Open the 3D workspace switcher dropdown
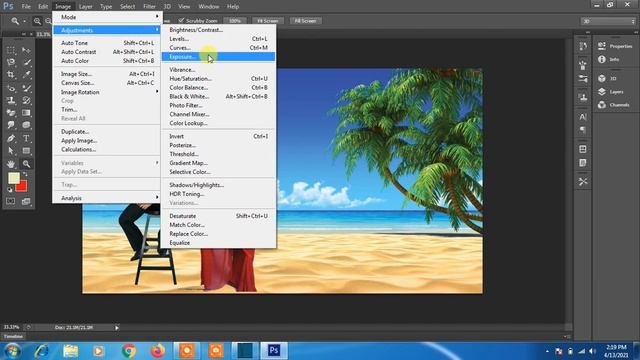 [x=608, y=21]
